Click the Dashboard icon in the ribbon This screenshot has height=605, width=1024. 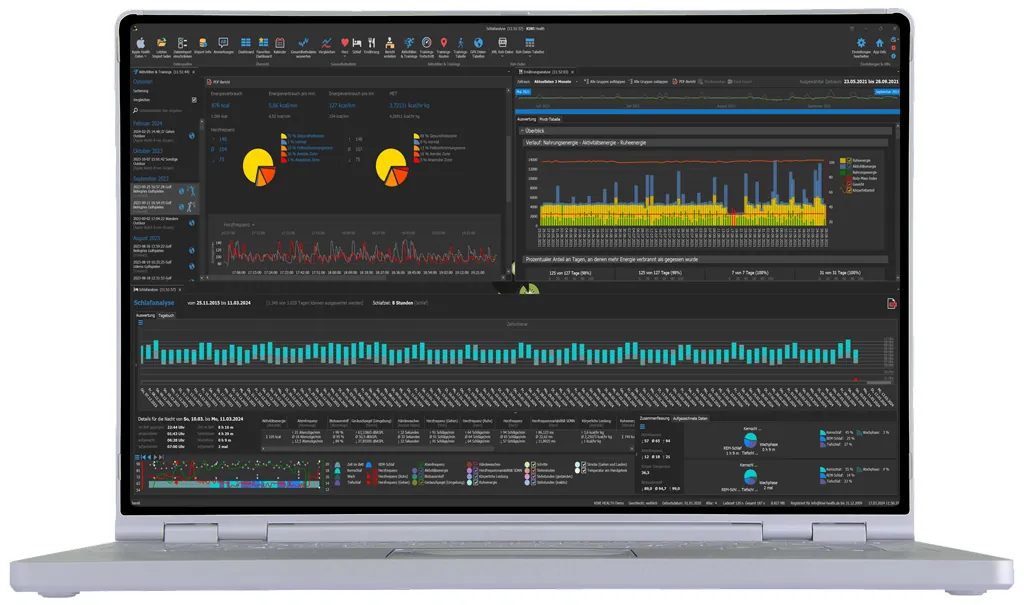246,43
